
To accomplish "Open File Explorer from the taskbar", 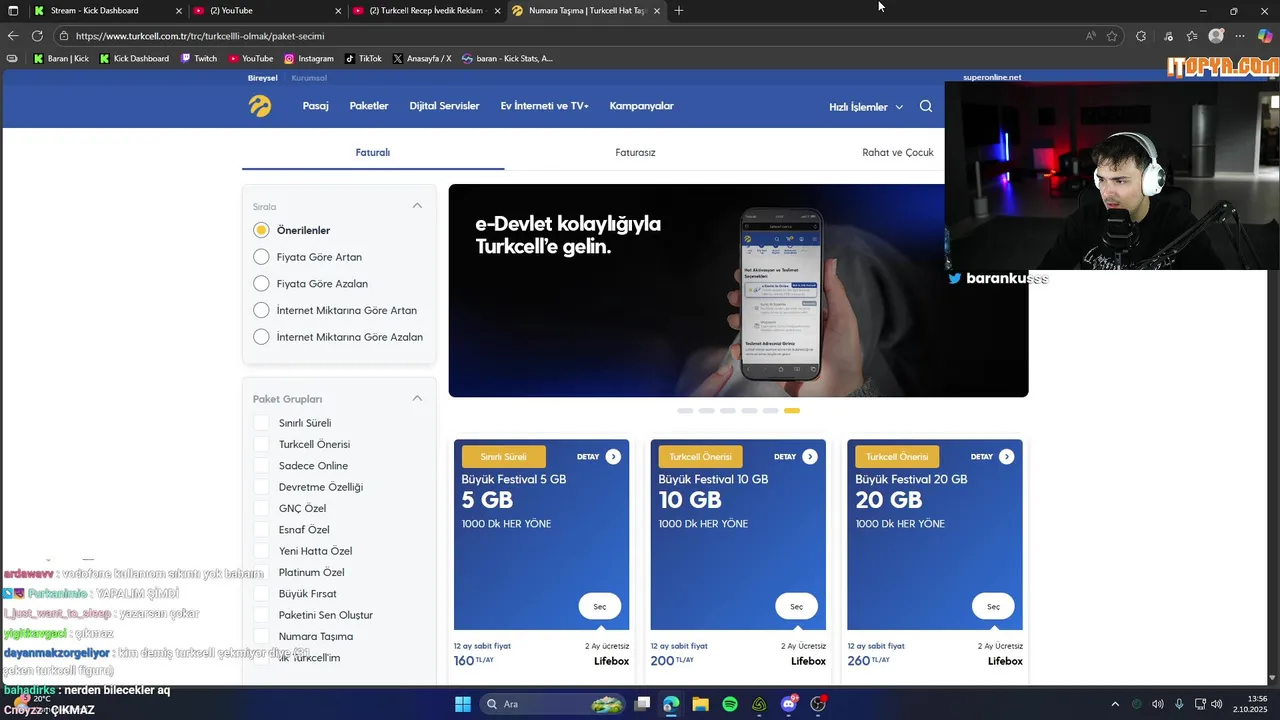I will (701, 704).
